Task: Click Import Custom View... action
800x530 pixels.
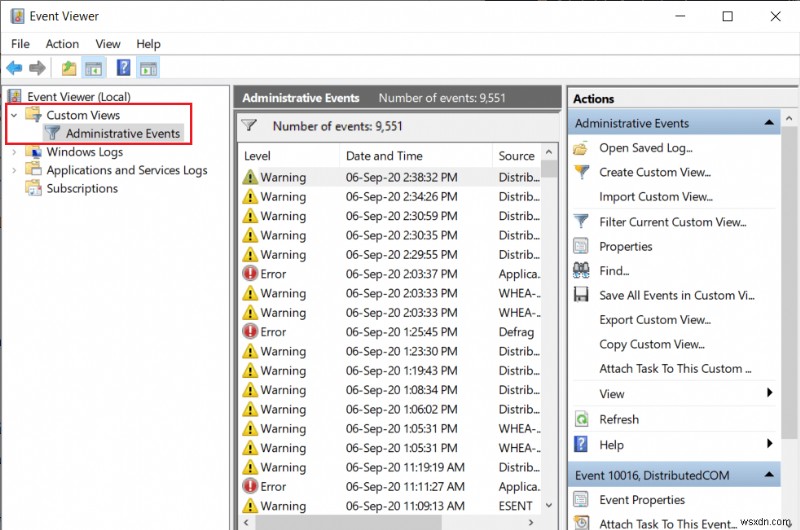Action: pos(656,197)
